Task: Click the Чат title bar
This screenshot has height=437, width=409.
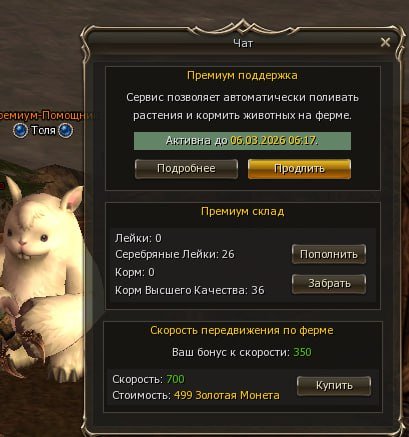Action: [243, 43]
